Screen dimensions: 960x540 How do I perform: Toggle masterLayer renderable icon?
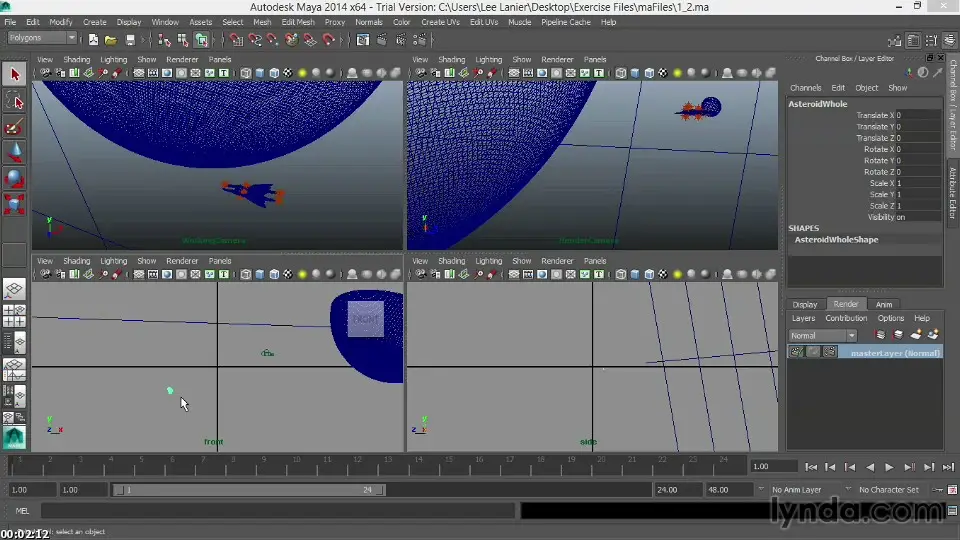point(796,352)
